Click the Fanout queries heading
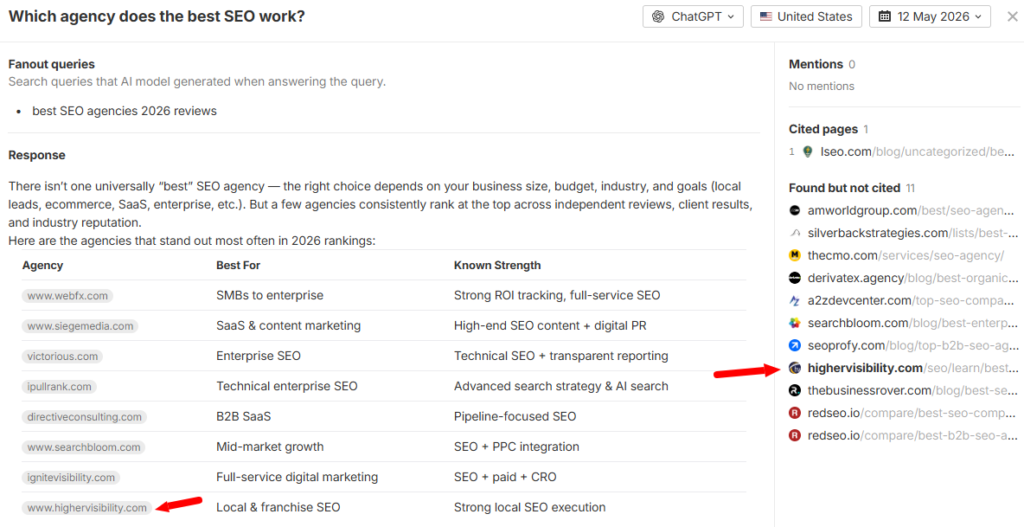This screenshot has height=527, width=1024. [x=52, y=64]
